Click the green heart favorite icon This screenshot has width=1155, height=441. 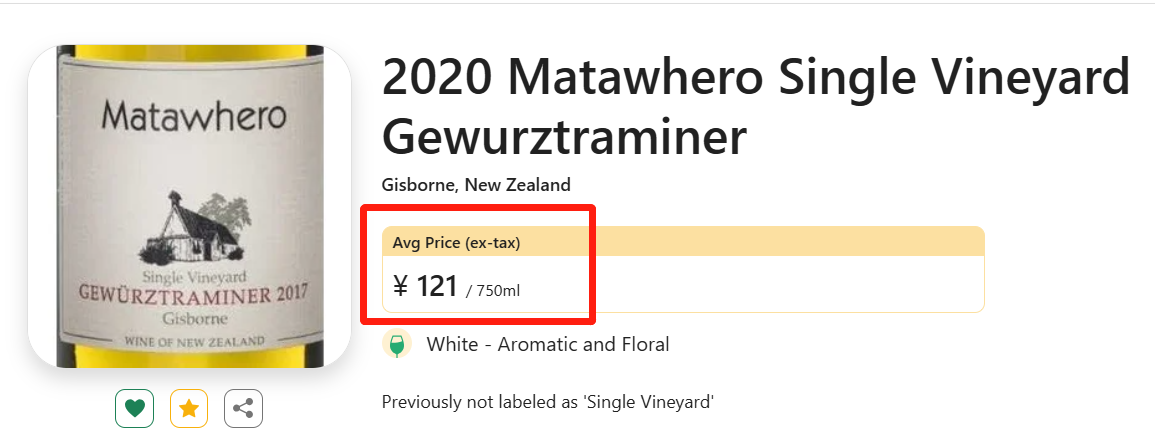tap(134, 408)
